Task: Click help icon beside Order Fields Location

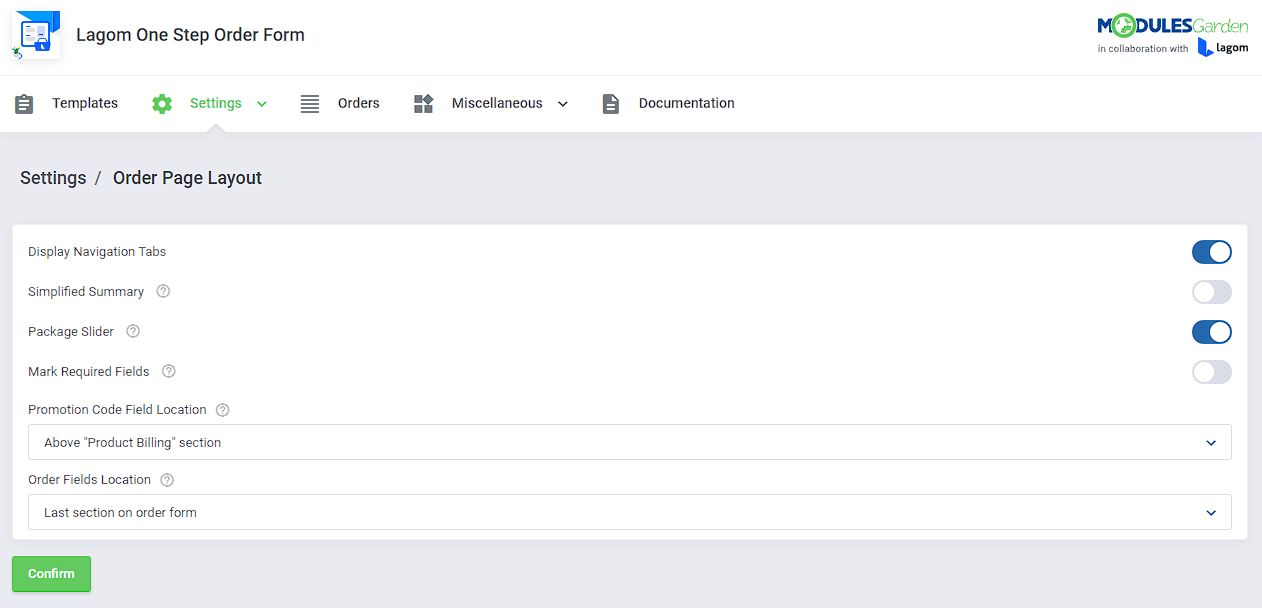Action: (167, 479)
